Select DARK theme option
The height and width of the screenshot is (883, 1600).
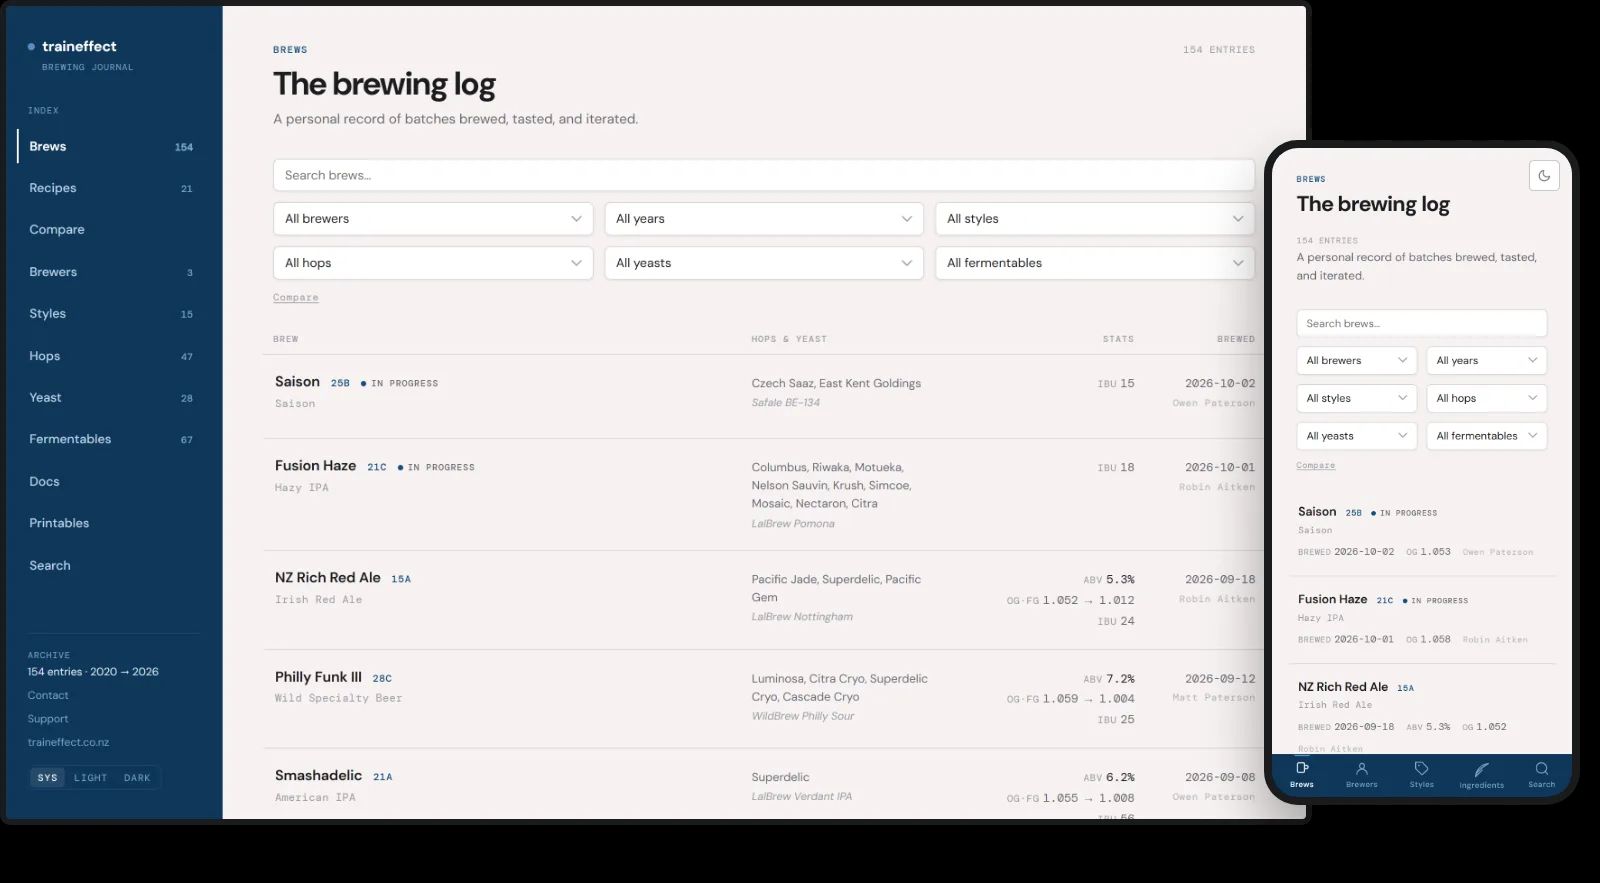pyautogui.click(x=137, y=777)
